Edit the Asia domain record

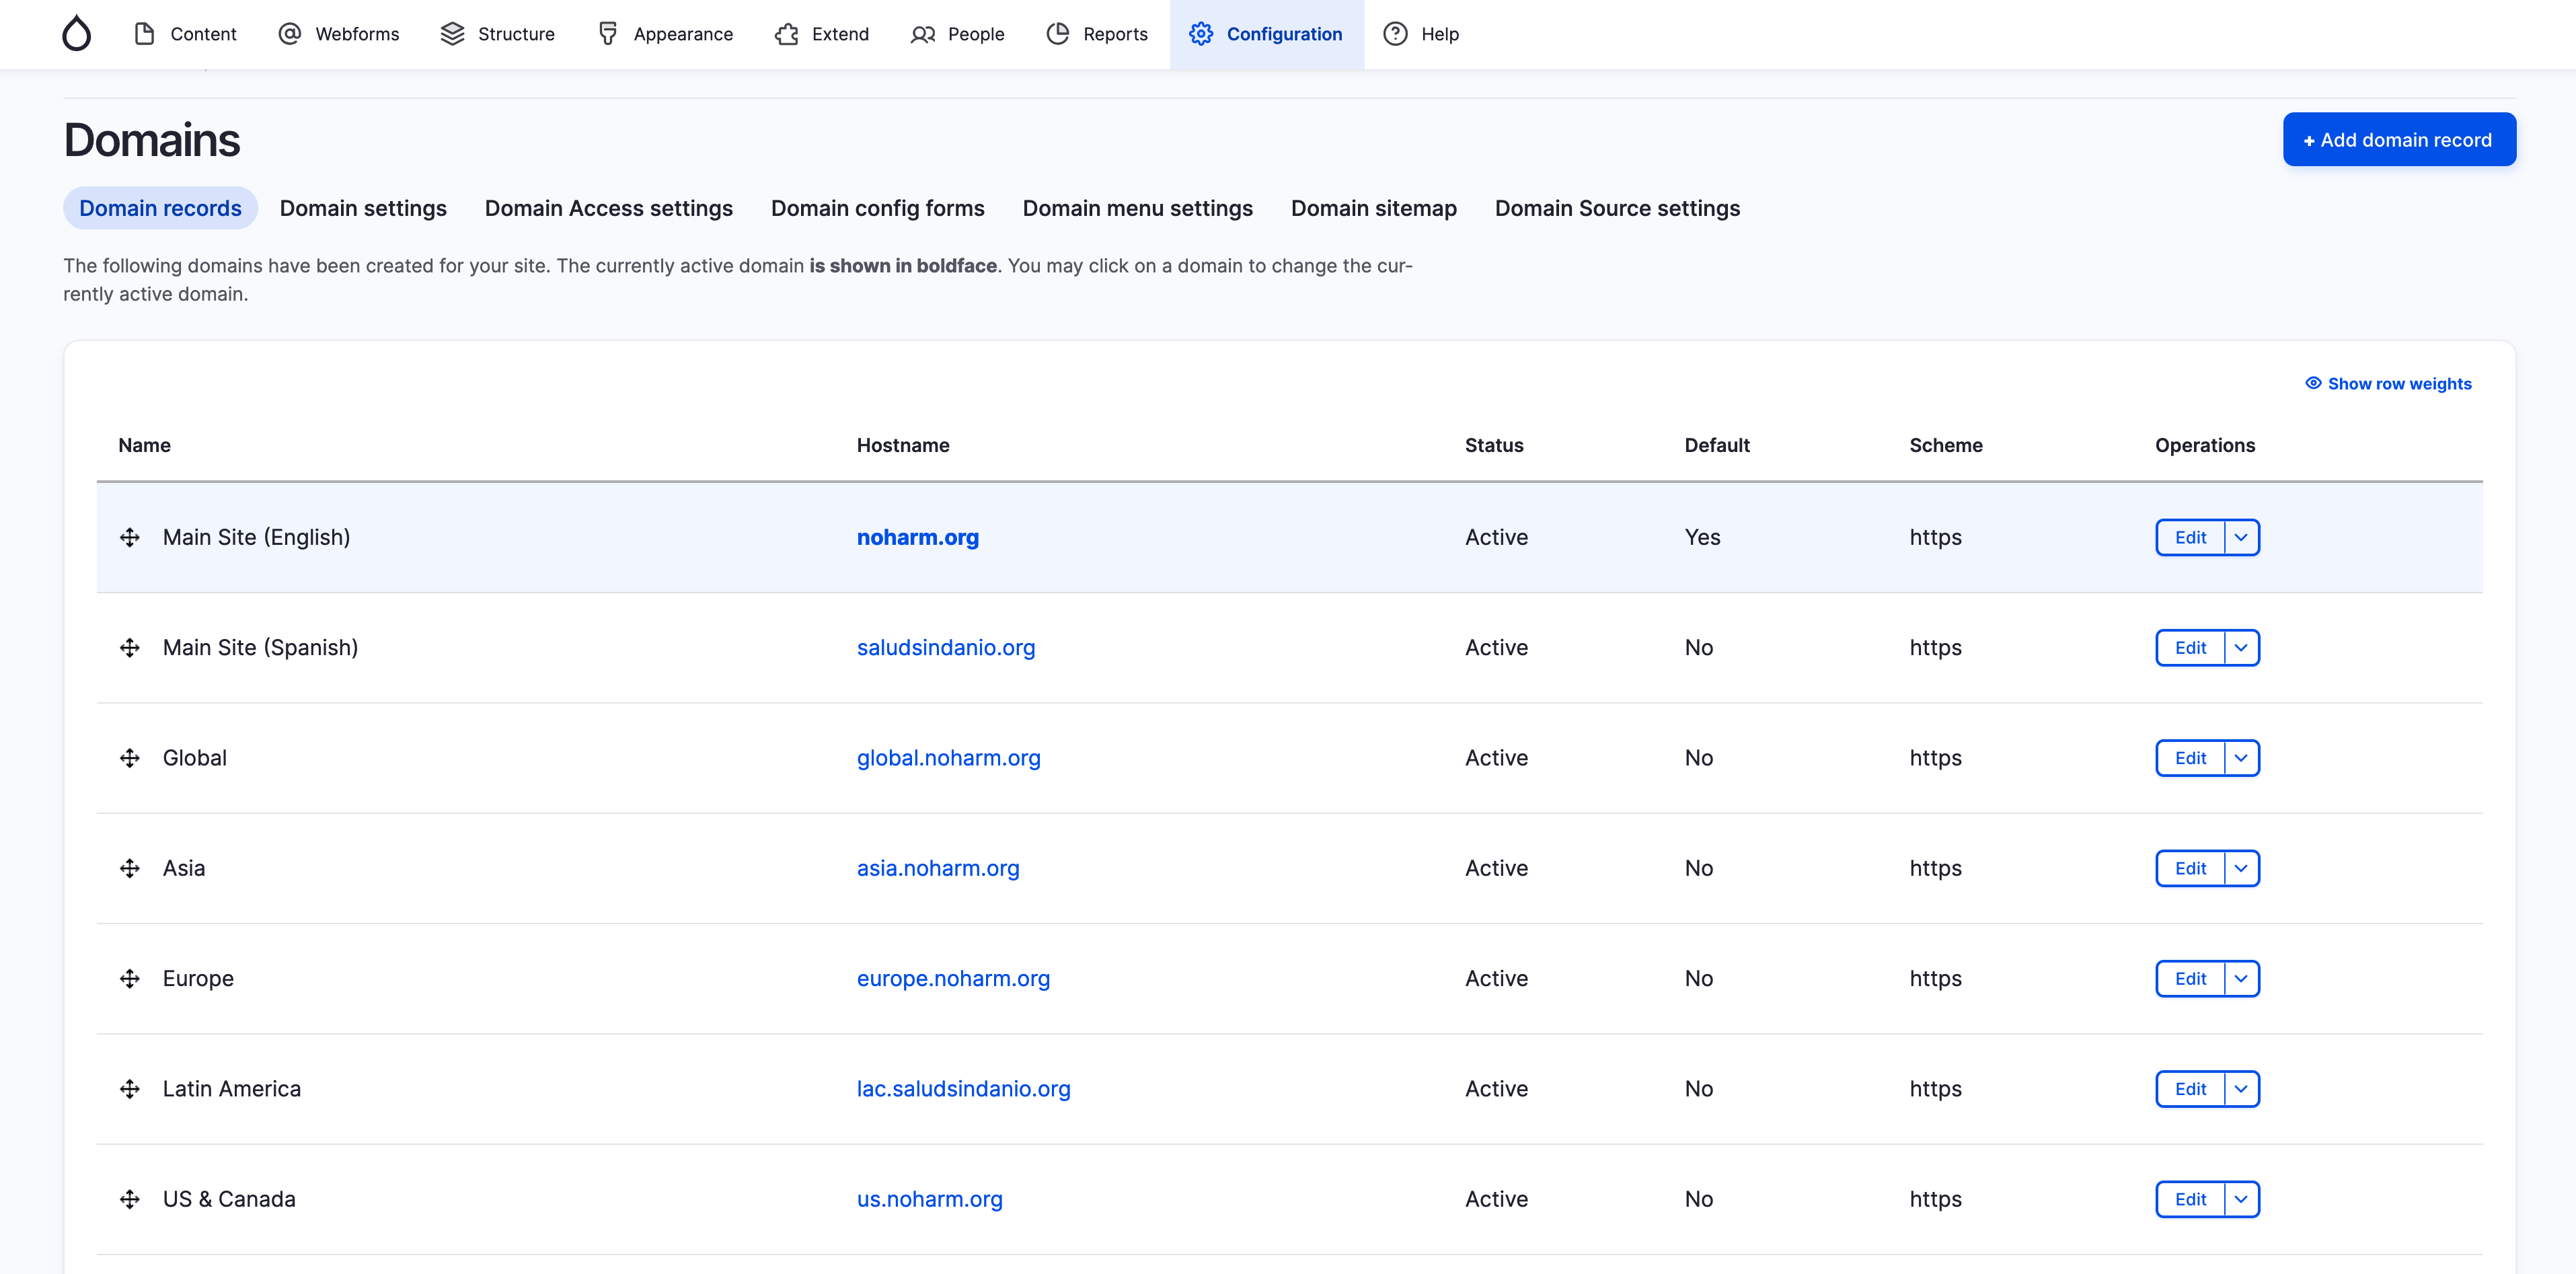point(2190,868)
